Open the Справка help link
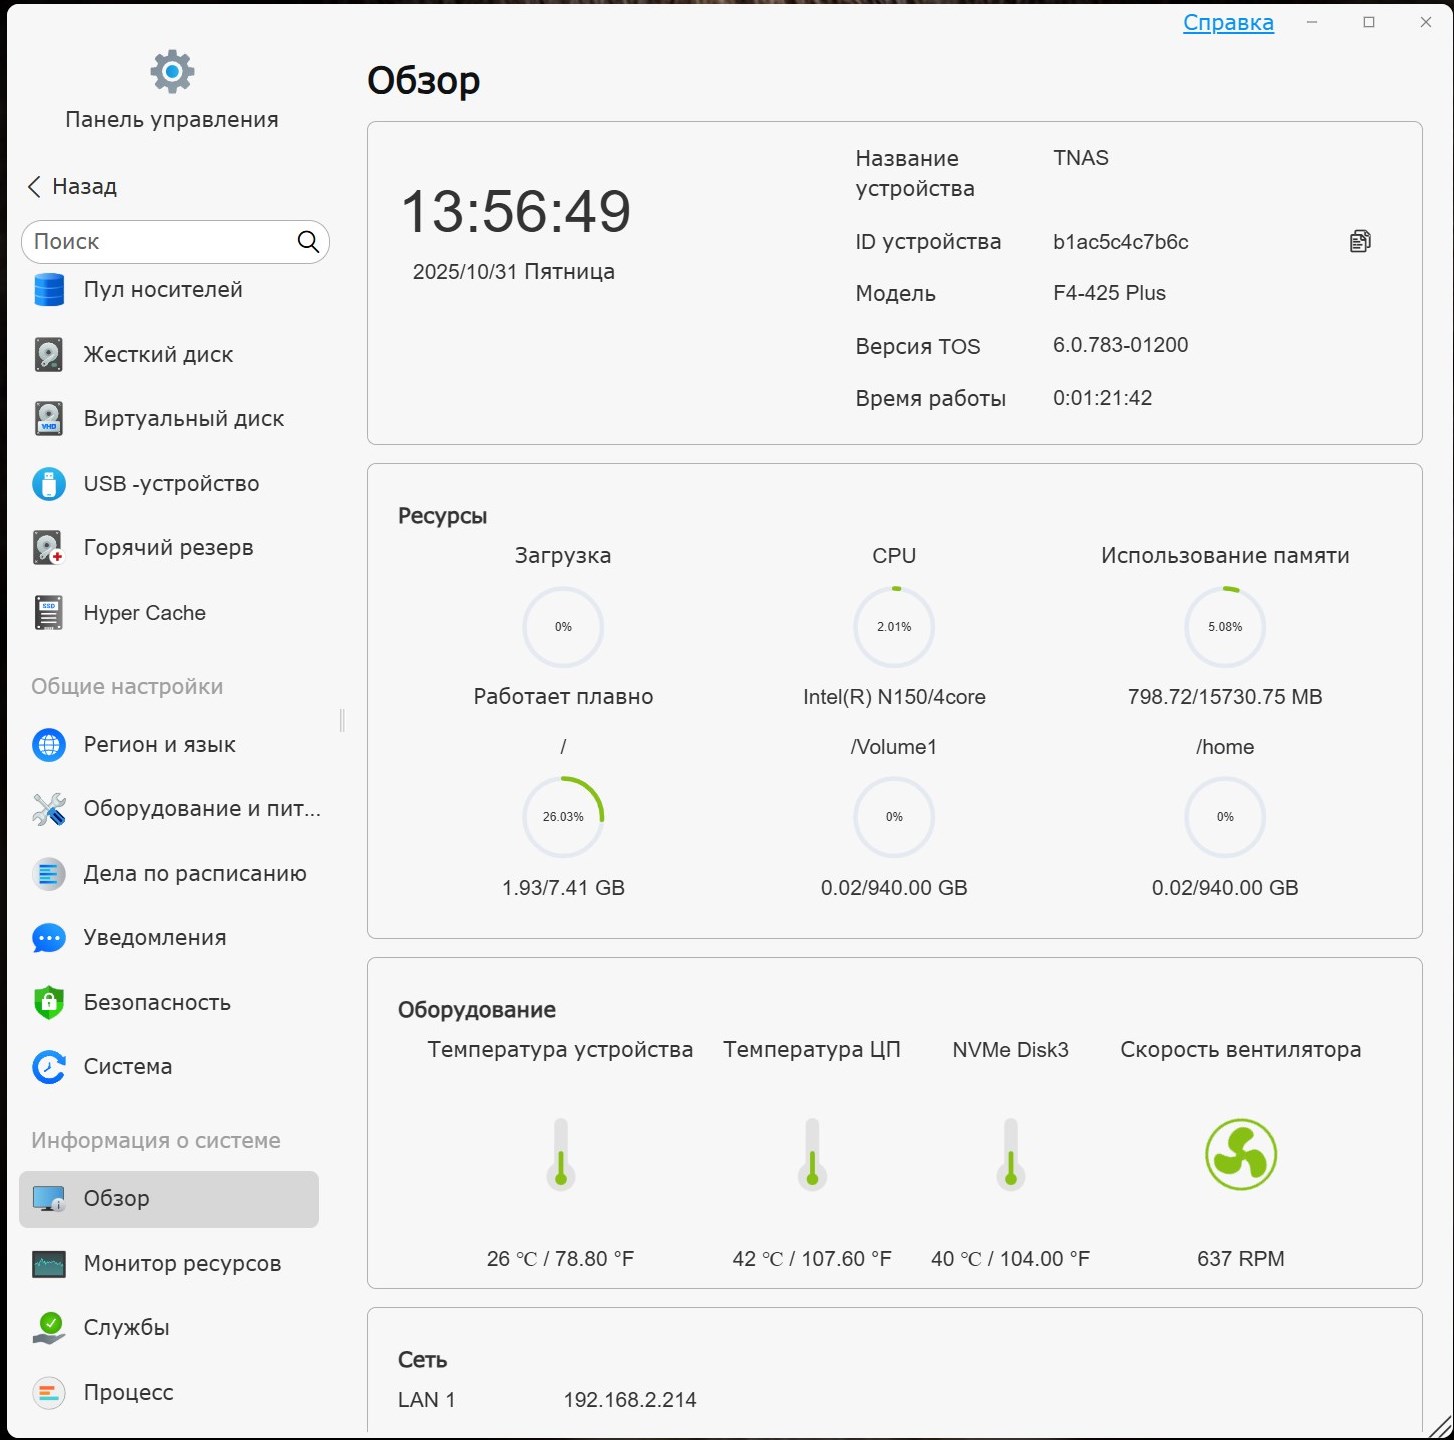Viewport: 1454px width, 1440px height. [x=1228, y=23]
